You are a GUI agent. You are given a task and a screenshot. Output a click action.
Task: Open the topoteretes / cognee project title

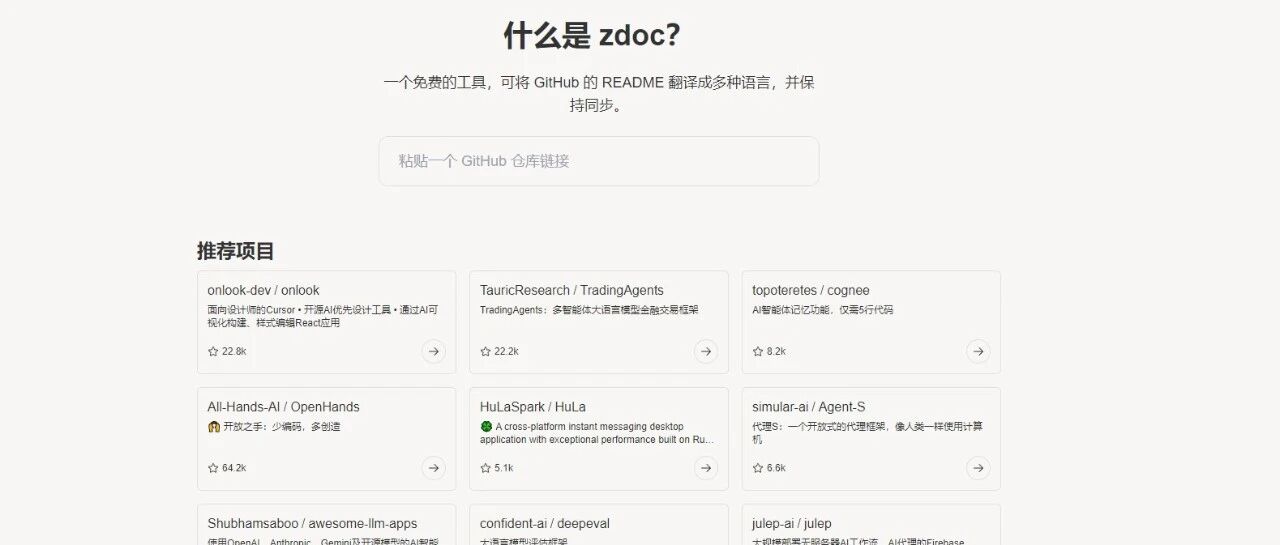click(811, 291)
